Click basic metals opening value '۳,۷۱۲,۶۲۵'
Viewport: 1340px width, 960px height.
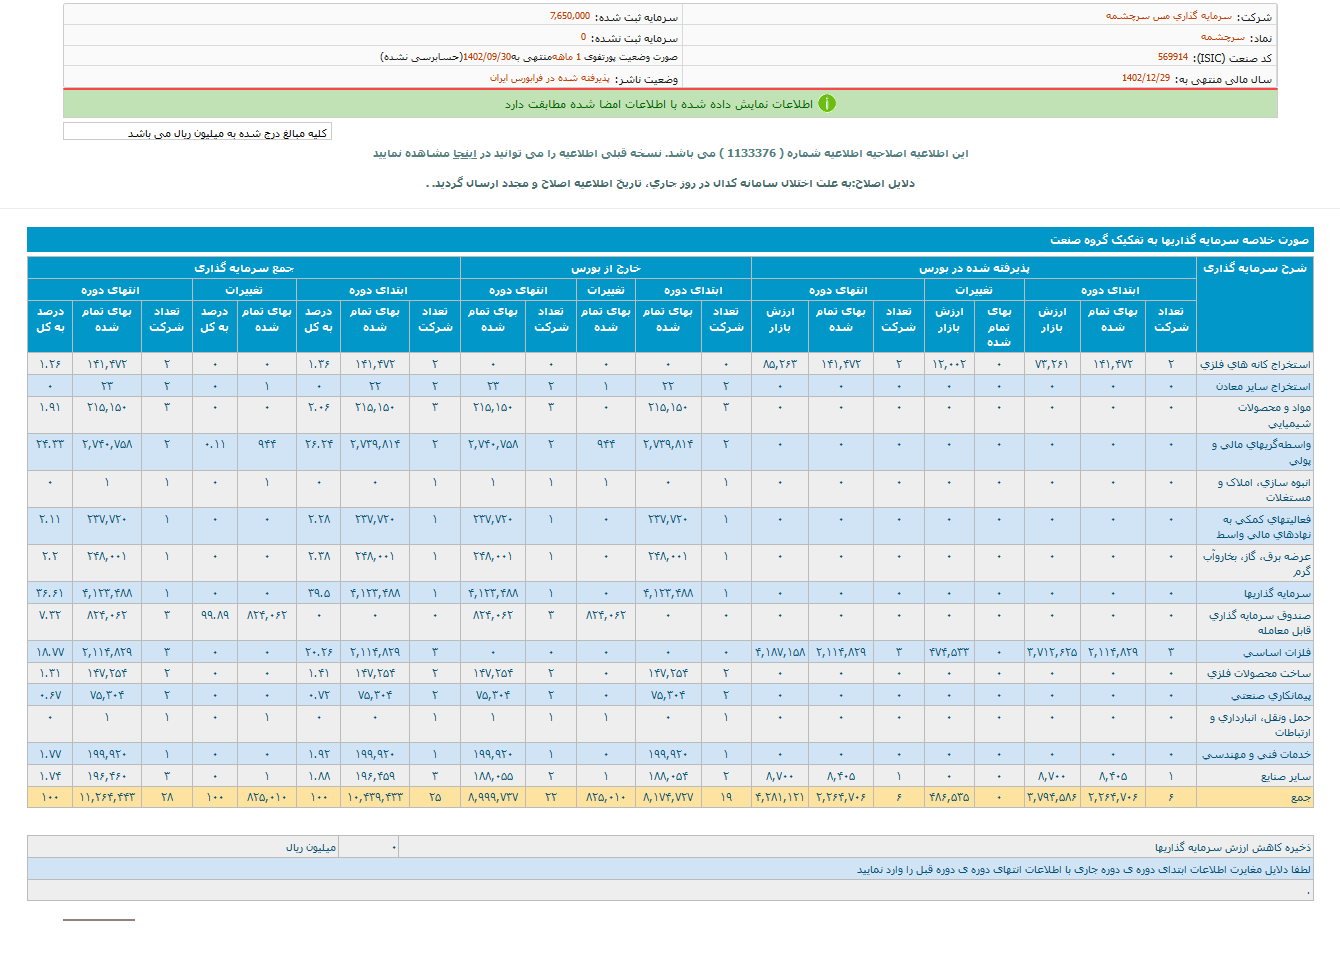1051,652
